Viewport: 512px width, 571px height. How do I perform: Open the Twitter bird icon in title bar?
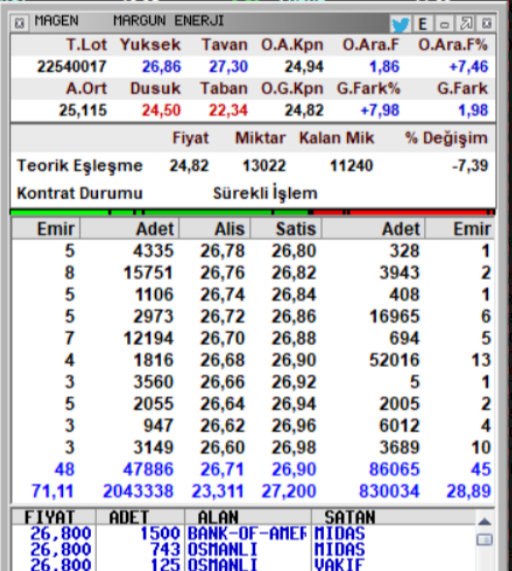pos(400,24)
